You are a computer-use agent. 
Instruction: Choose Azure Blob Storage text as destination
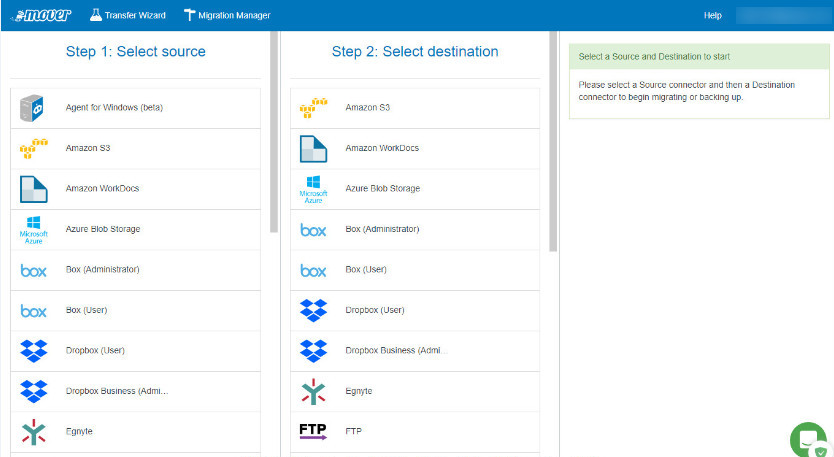click(x=382, y=188)
